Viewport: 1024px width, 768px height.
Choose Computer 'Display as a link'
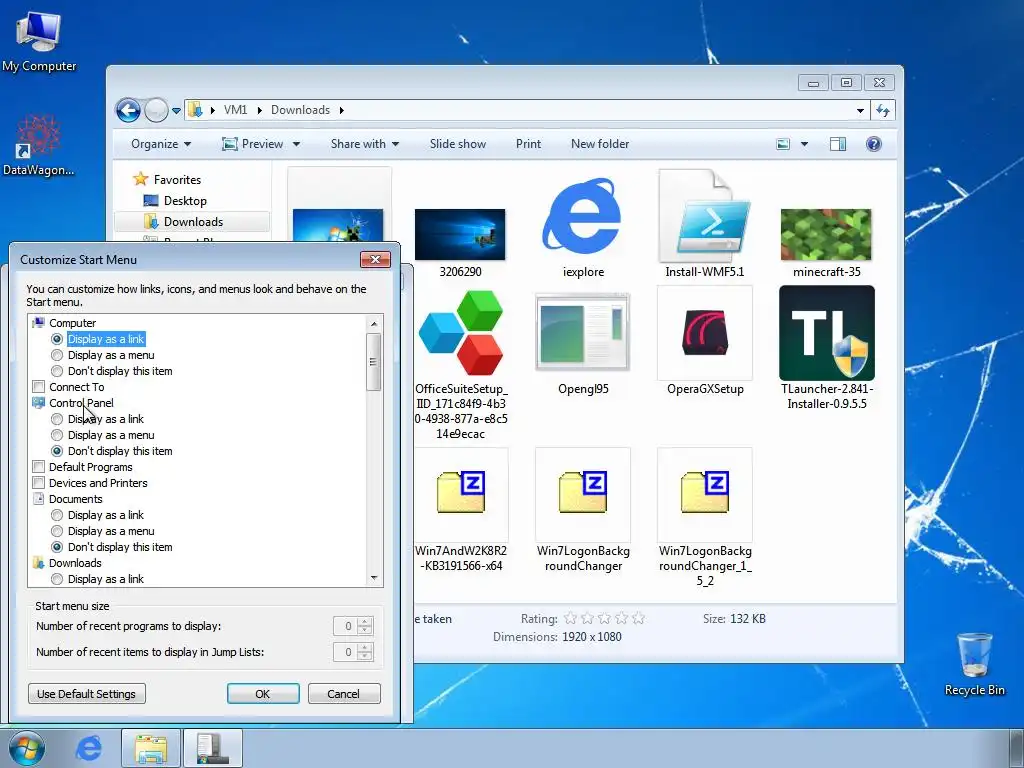pyautogui.click(x=57, y=339)
